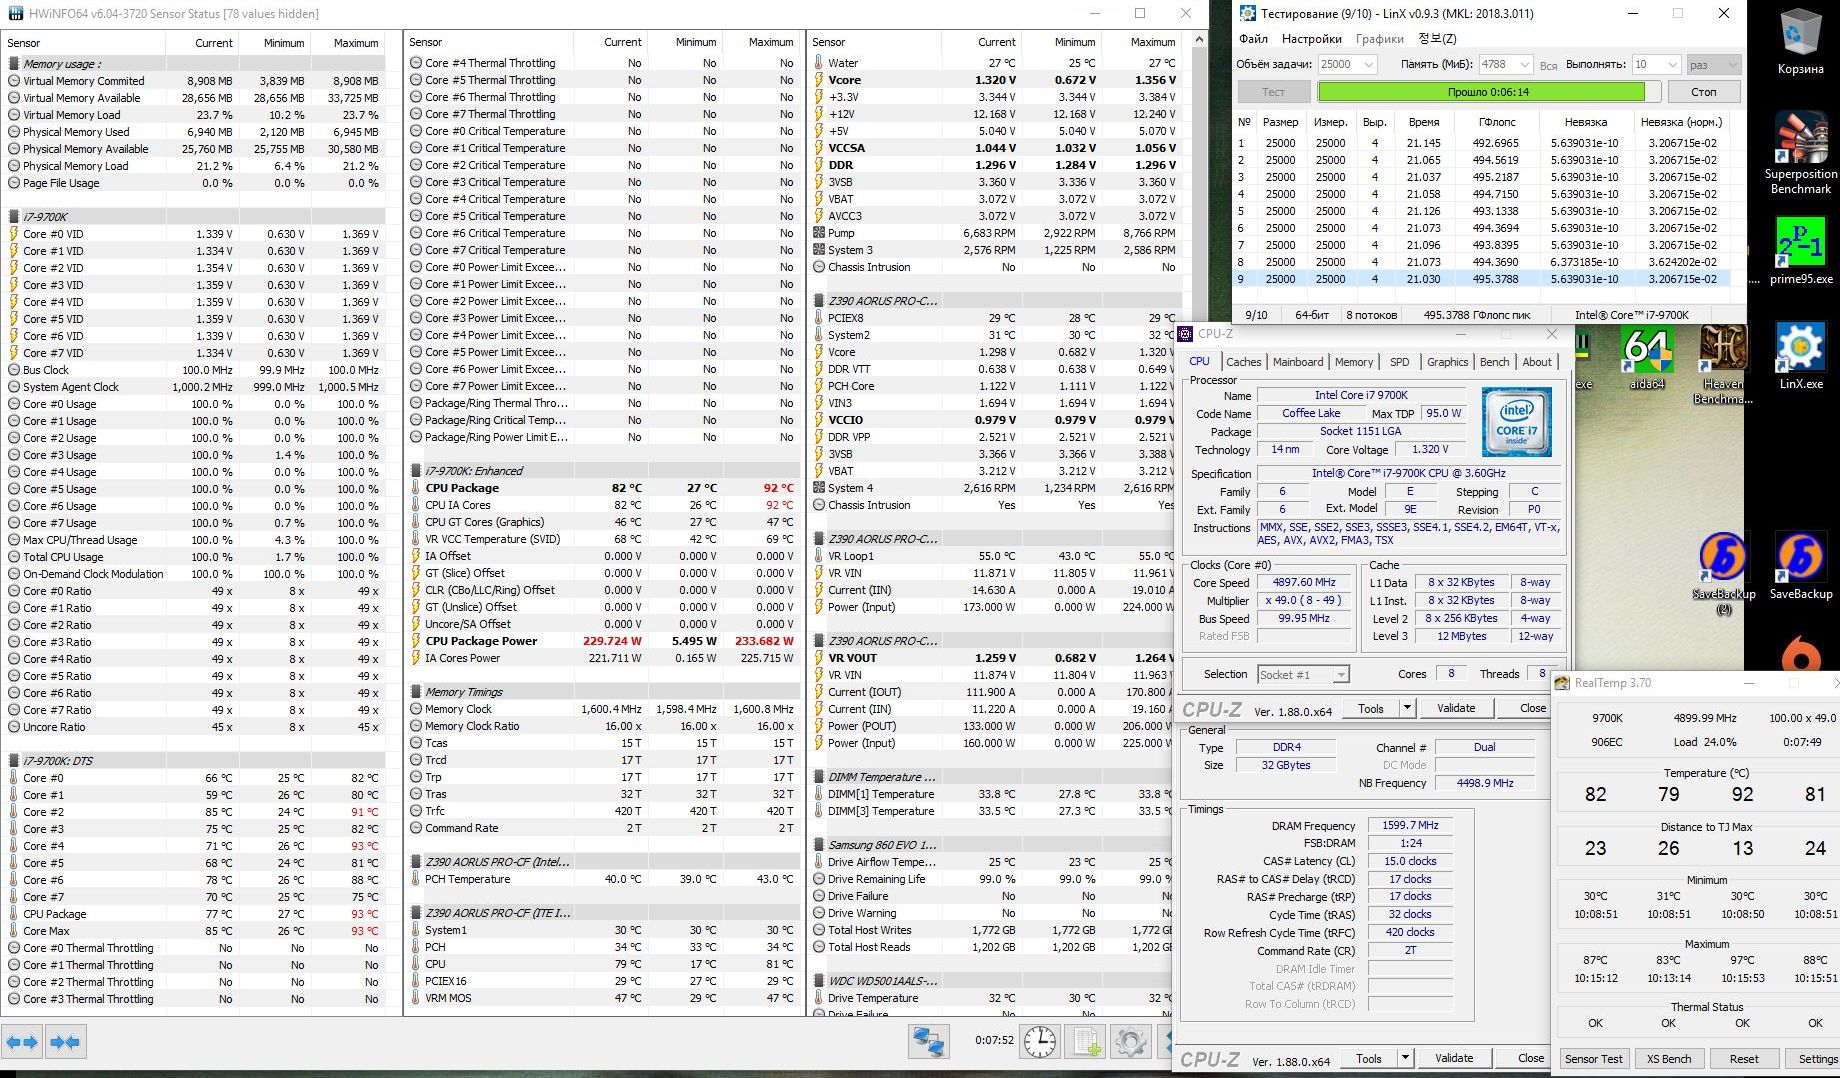Switch to the Caches tab in CPU-Z
This screenshot has width=1840, height=1078.
point(1243,362)
